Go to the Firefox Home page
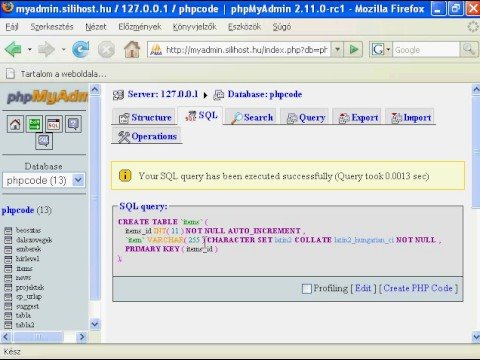 132,49
